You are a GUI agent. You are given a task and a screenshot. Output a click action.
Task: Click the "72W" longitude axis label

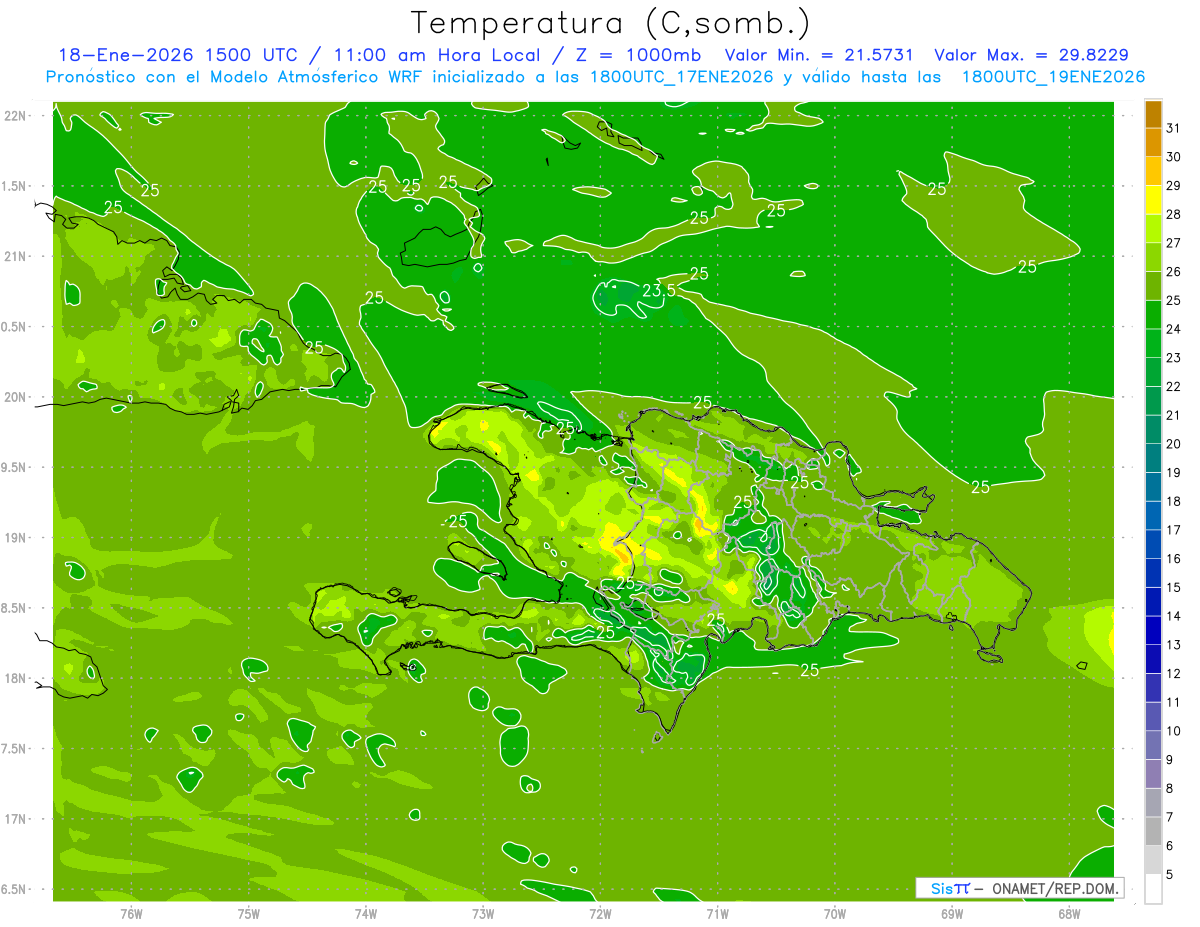point(600,913)
